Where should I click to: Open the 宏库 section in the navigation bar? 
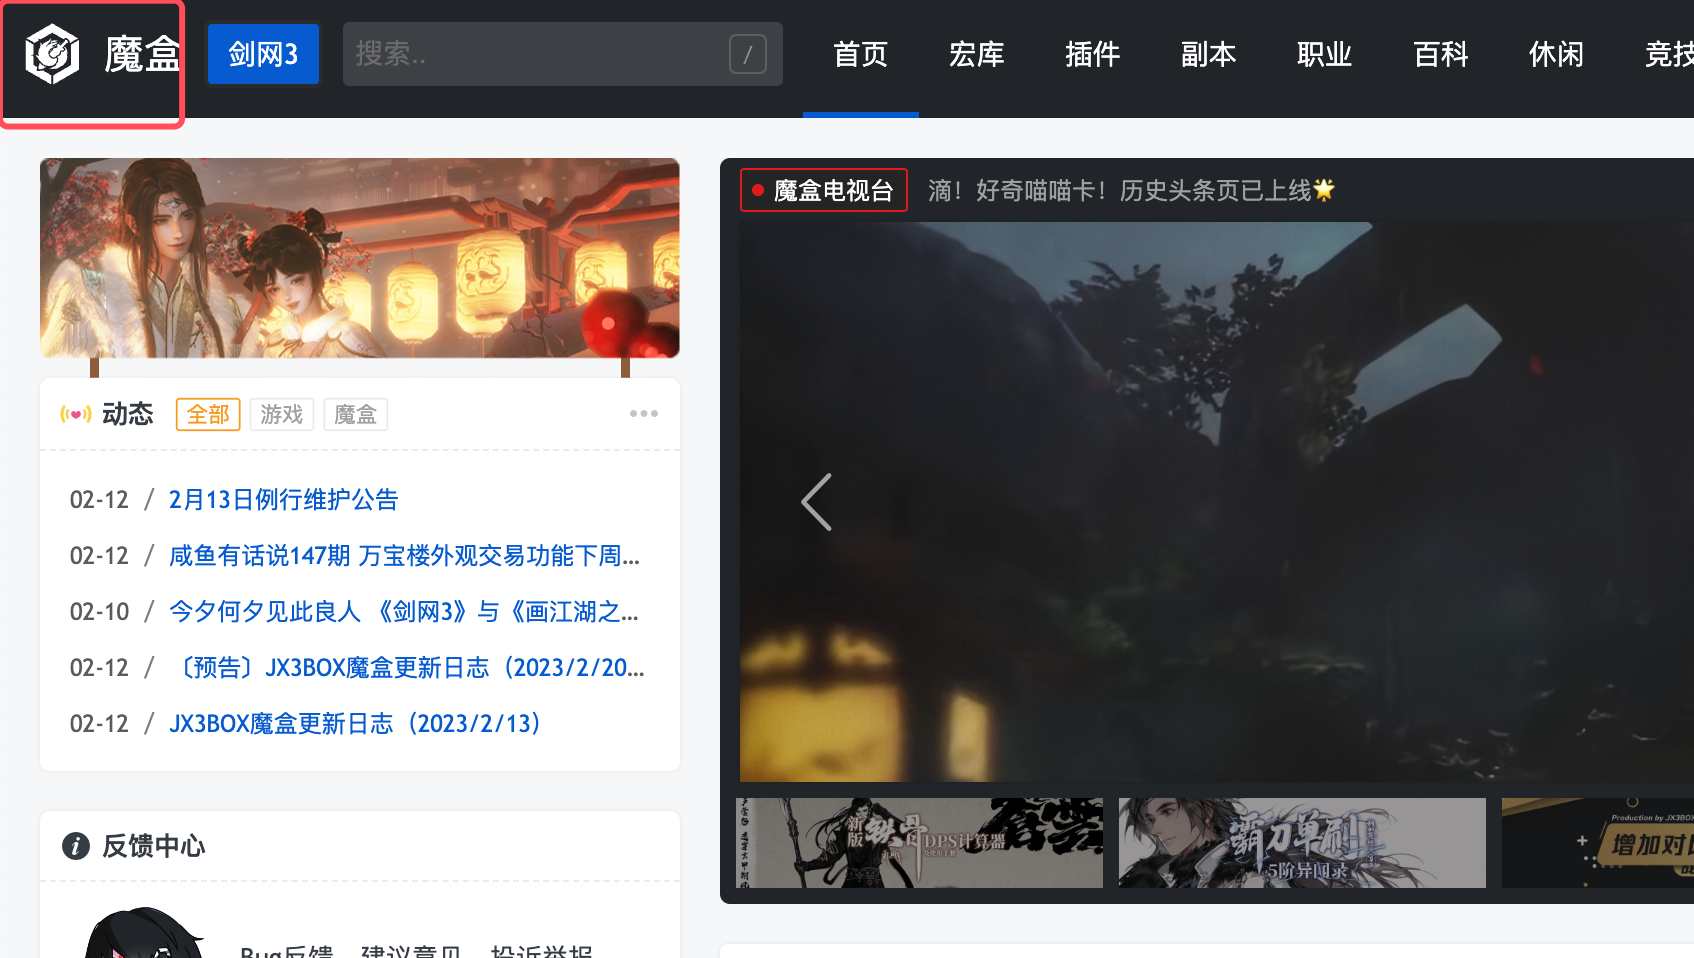coord(976,55)
